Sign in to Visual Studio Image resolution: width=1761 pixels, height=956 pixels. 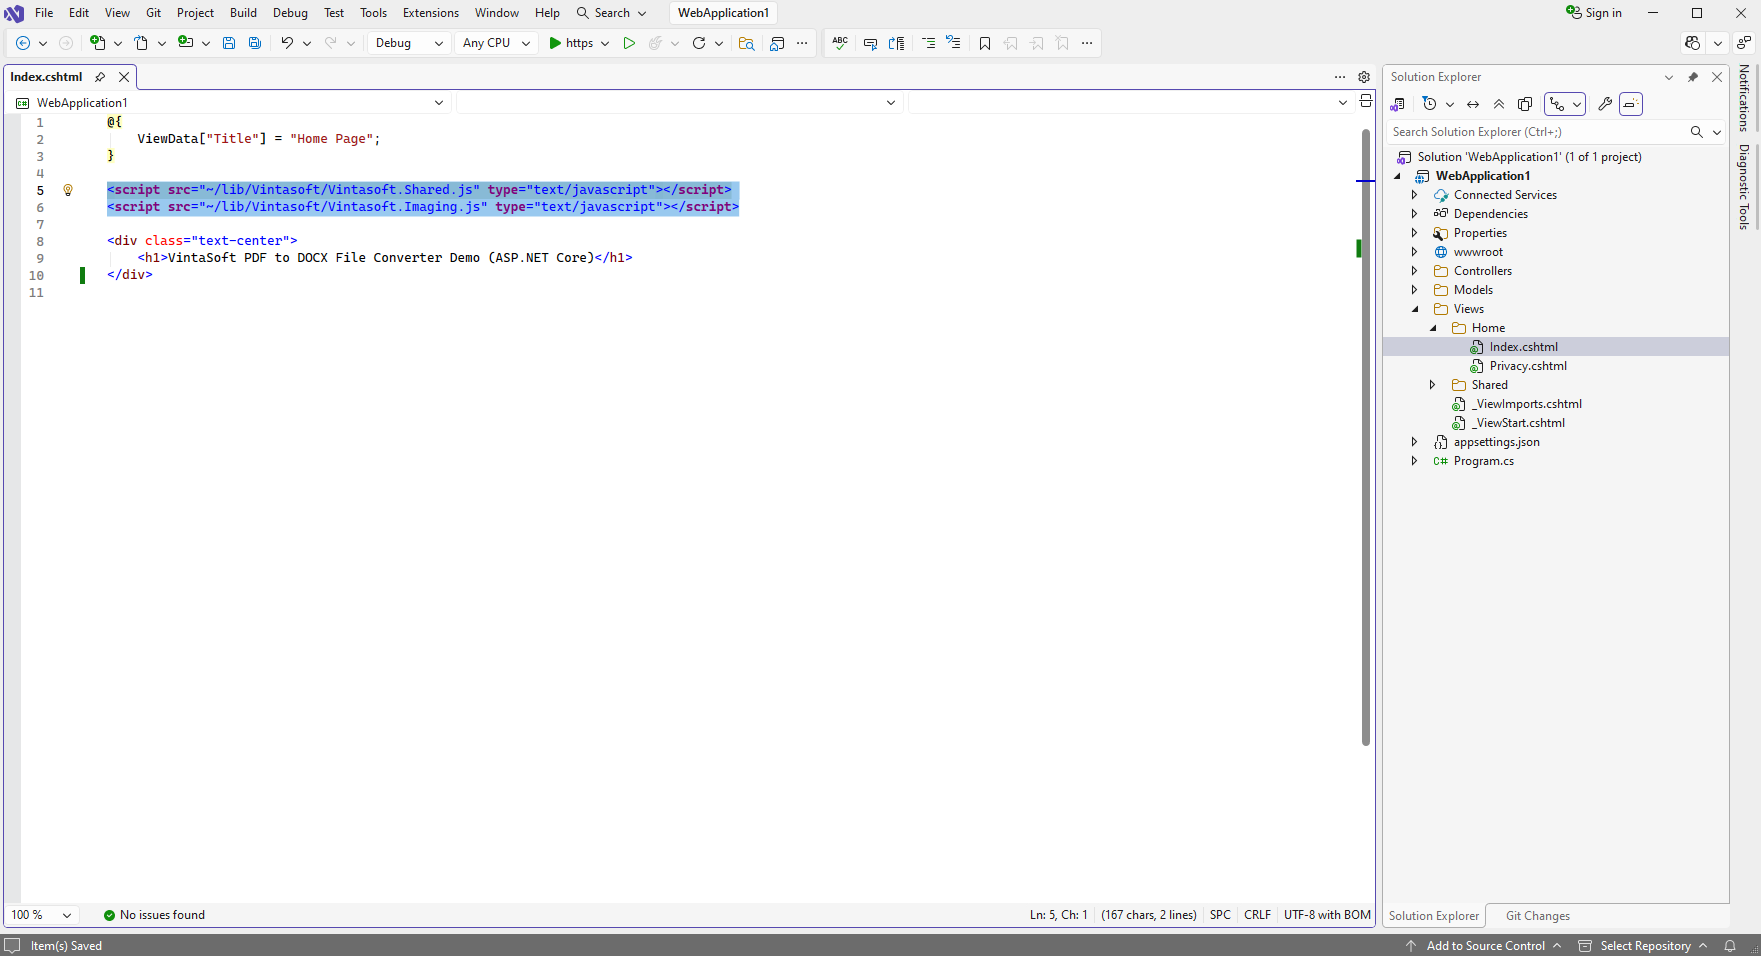[x=1594, y=13]
